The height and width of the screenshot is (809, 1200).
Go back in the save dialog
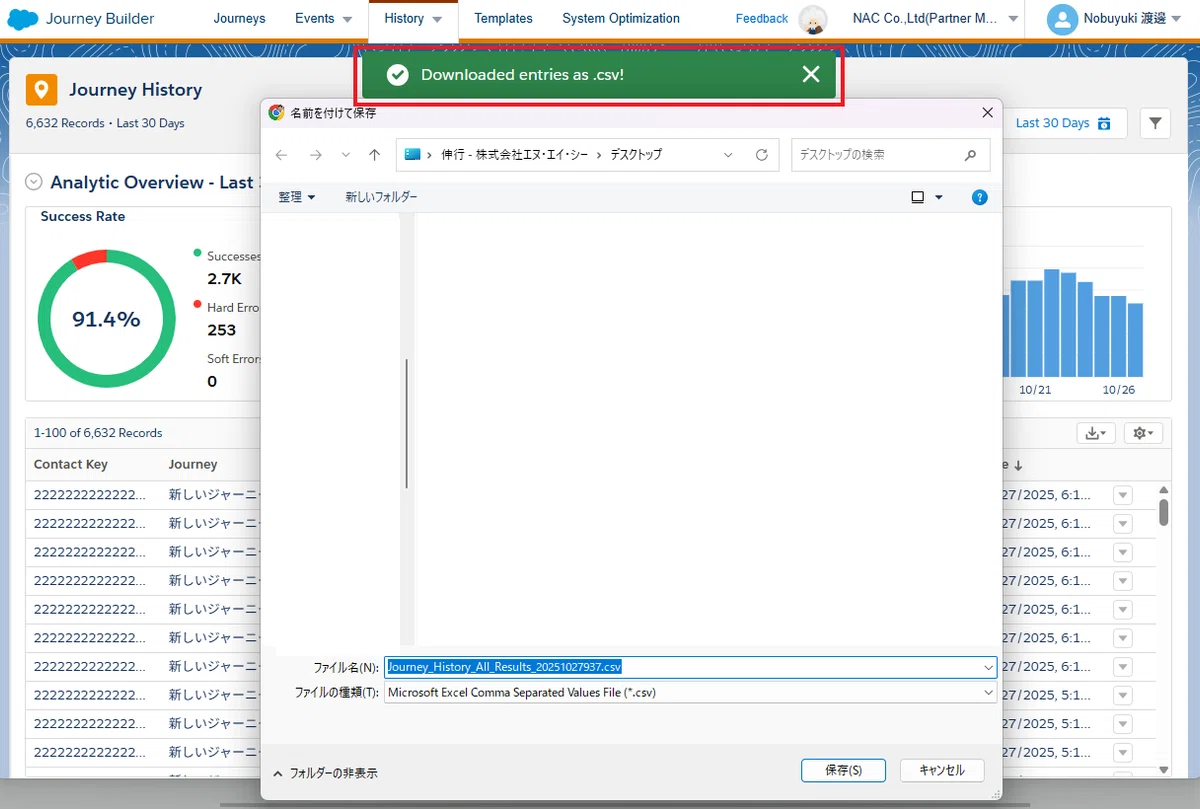pos(282,155)
